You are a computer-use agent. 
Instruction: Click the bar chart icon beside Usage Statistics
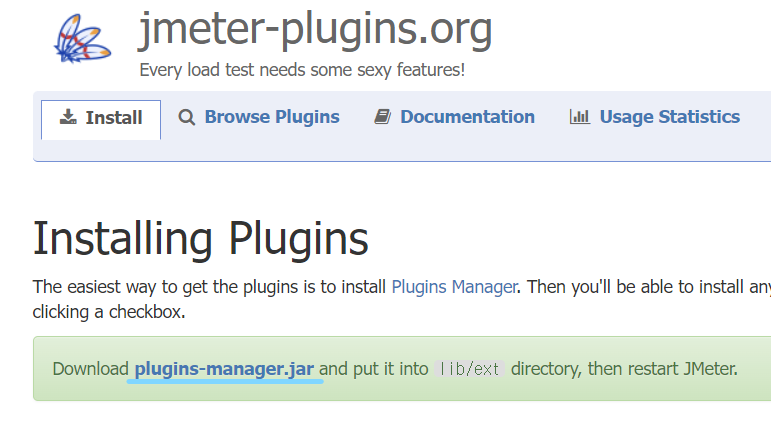pos(579,117)
